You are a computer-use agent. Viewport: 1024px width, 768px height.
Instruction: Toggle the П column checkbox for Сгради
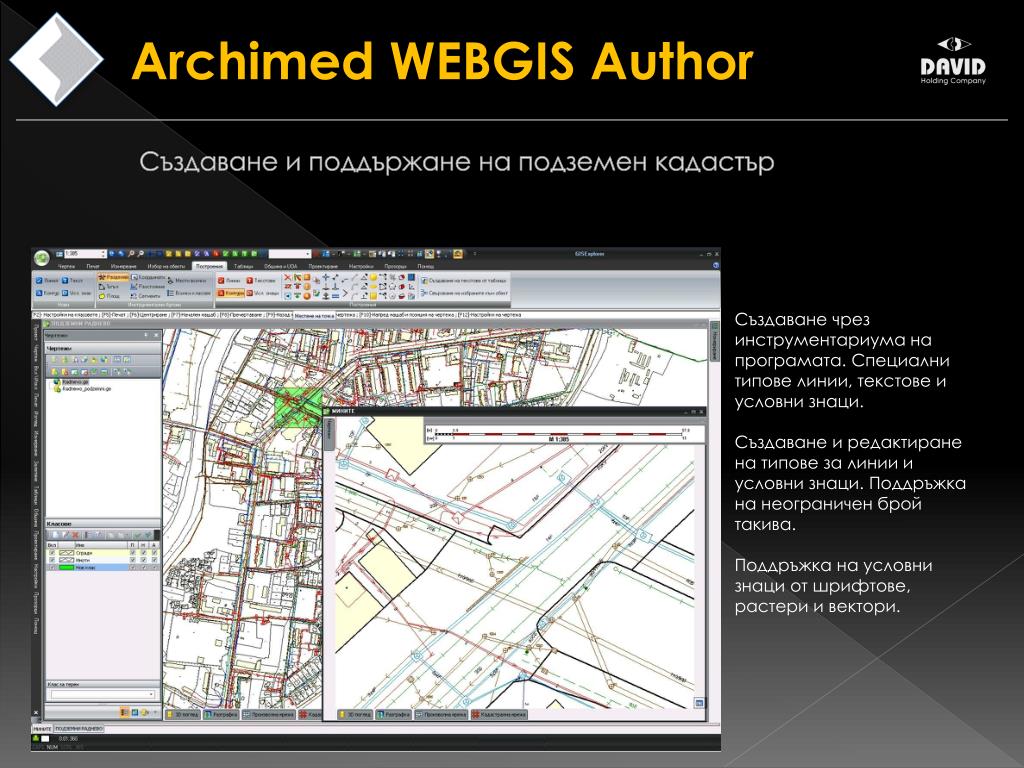tap(133, 552)
